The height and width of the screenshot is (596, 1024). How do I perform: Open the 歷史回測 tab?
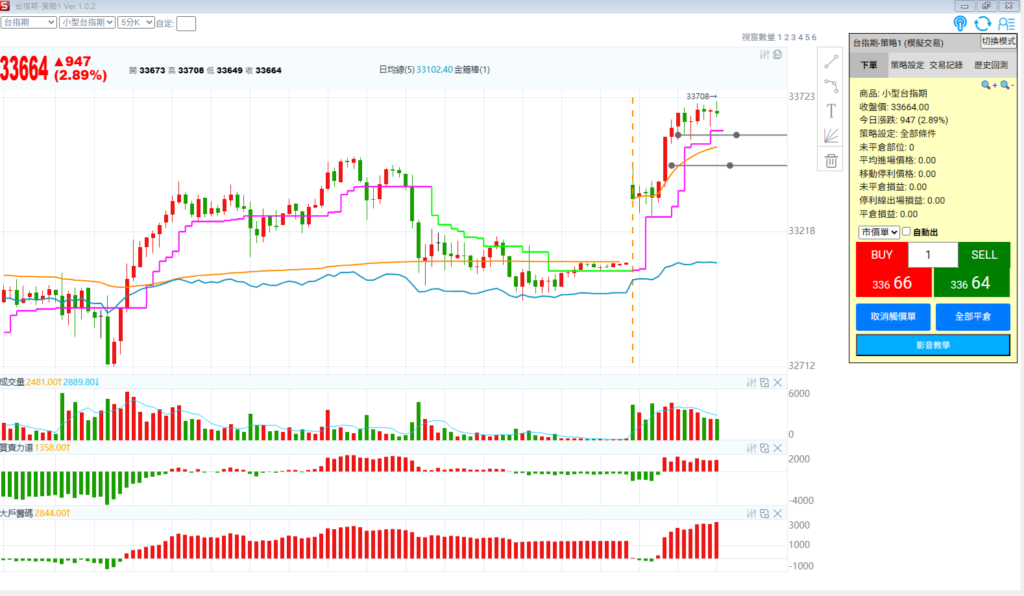coord(992,65)
